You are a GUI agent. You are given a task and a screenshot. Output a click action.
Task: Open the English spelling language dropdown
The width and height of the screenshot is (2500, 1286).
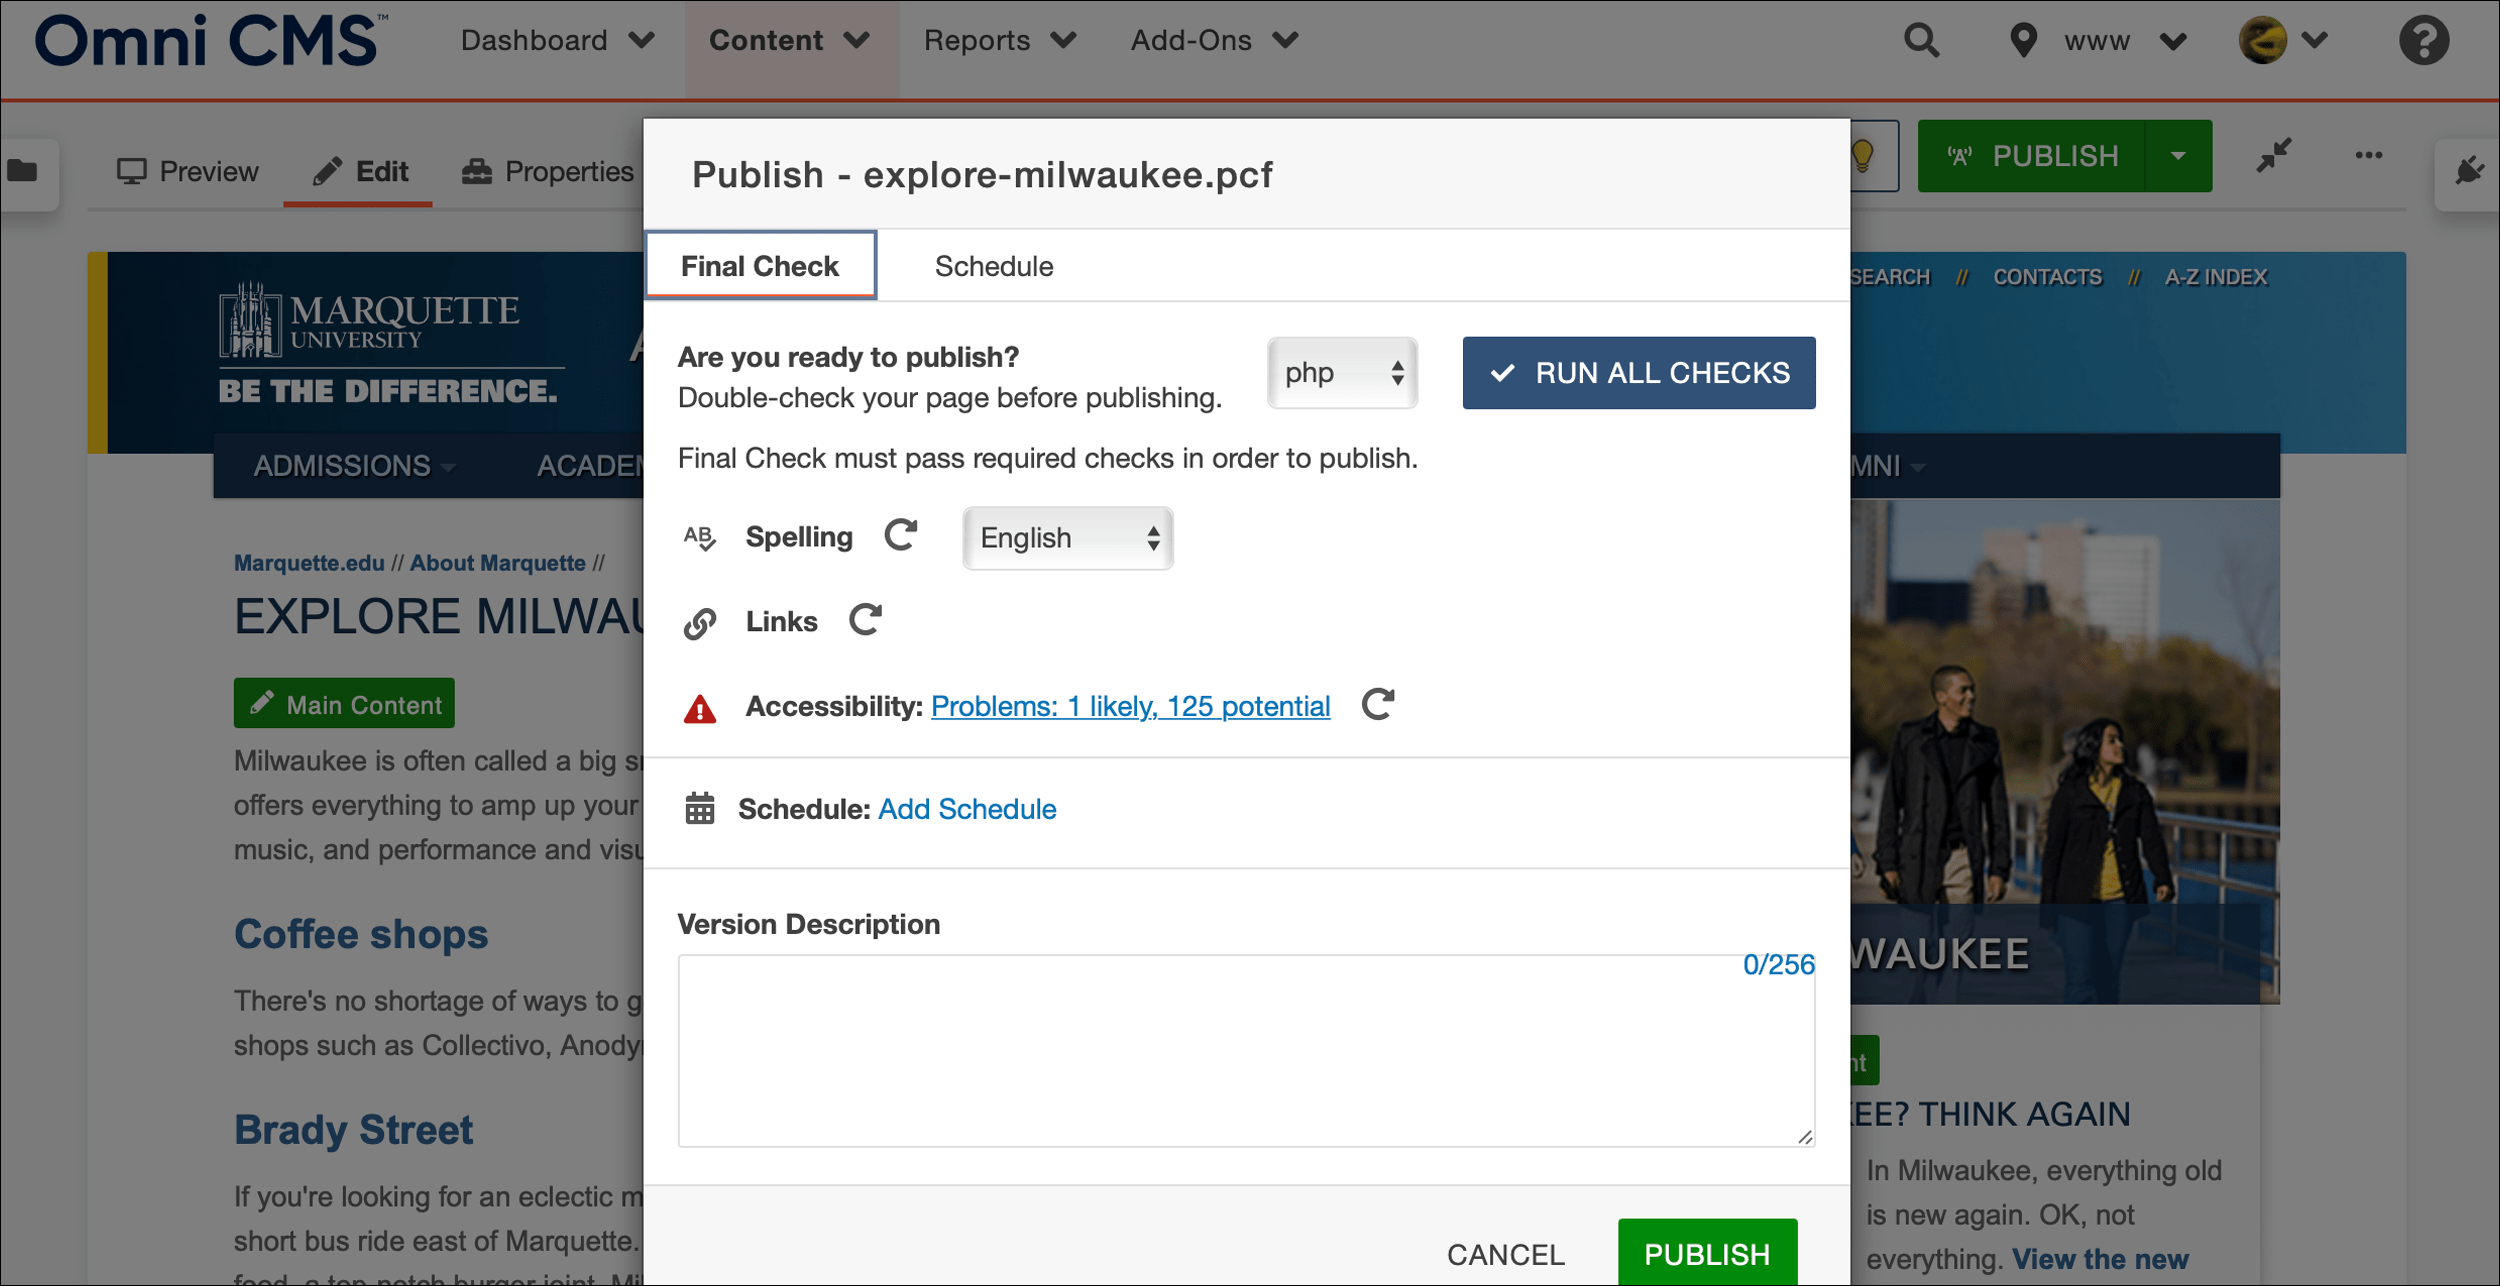click(x=1068, y=538)
